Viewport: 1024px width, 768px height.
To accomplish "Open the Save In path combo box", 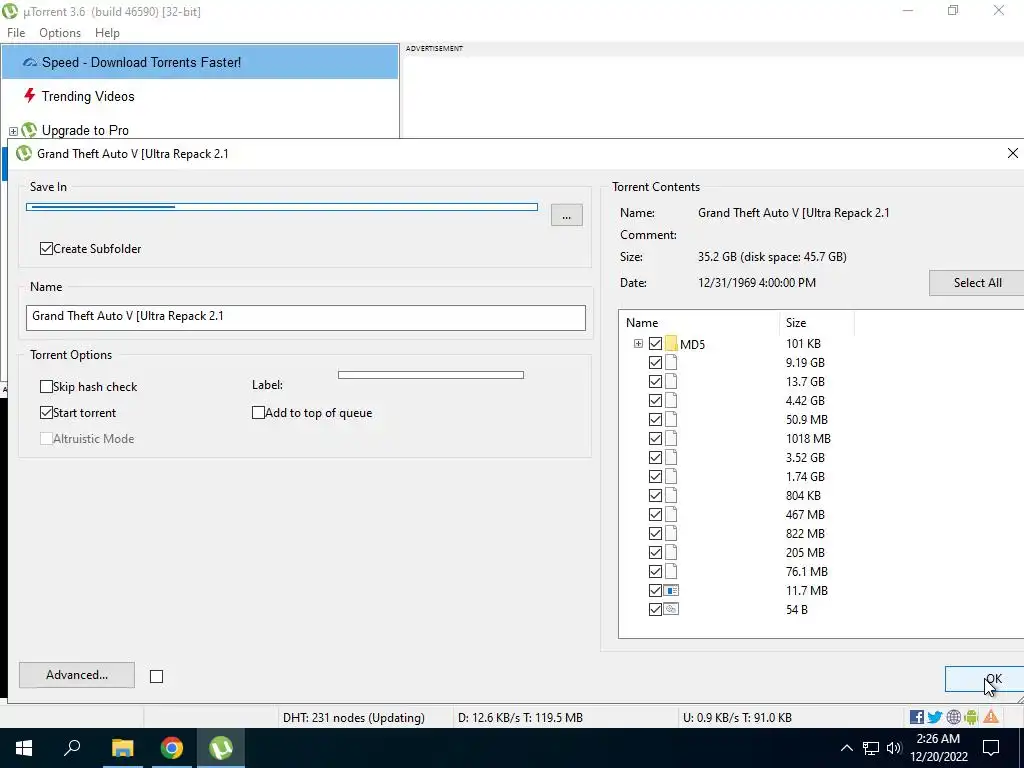I will [282, 206].
